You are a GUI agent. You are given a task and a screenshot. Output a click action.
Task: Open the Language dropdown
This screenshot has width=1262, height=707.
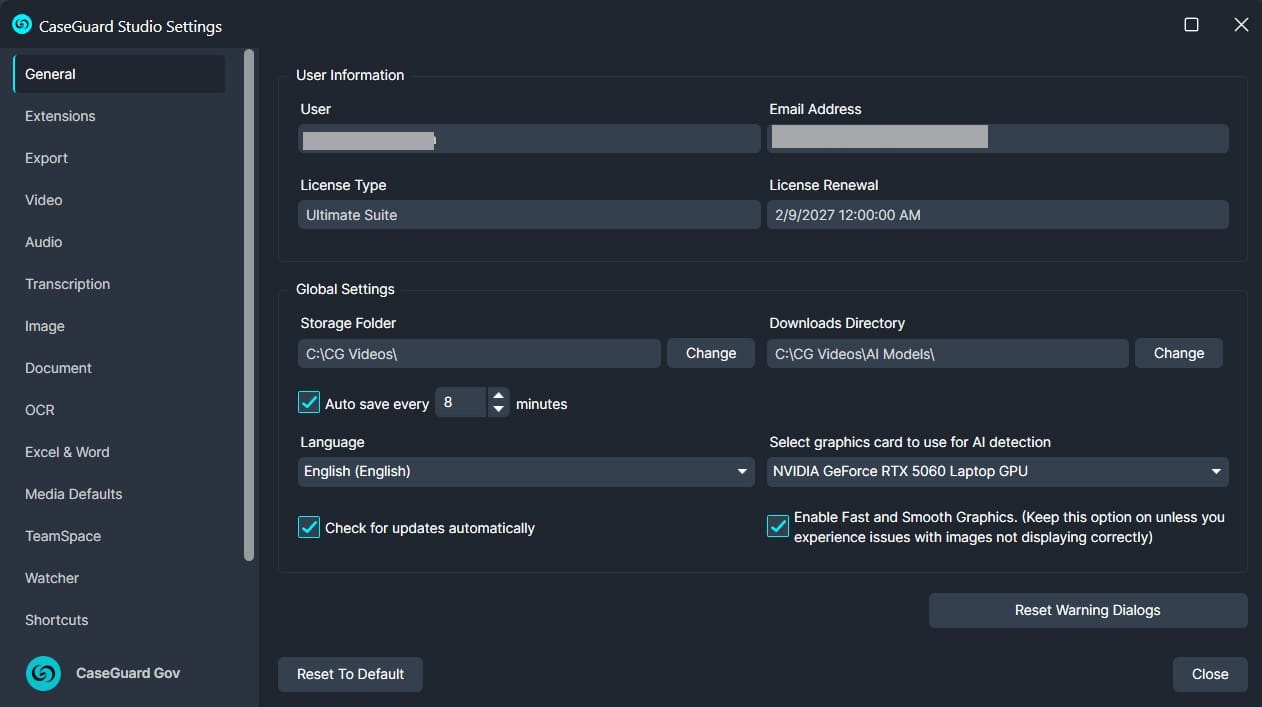(526, 471)
